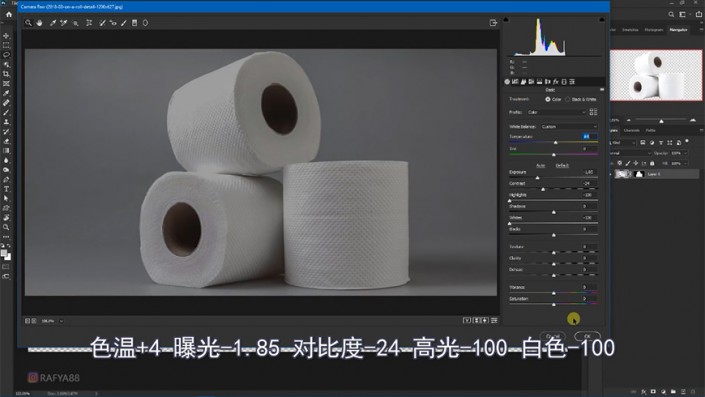Select the Red Eye Removal tool
Image resolution: width=705 pixels, height=397 pixels.
point(113,23)
